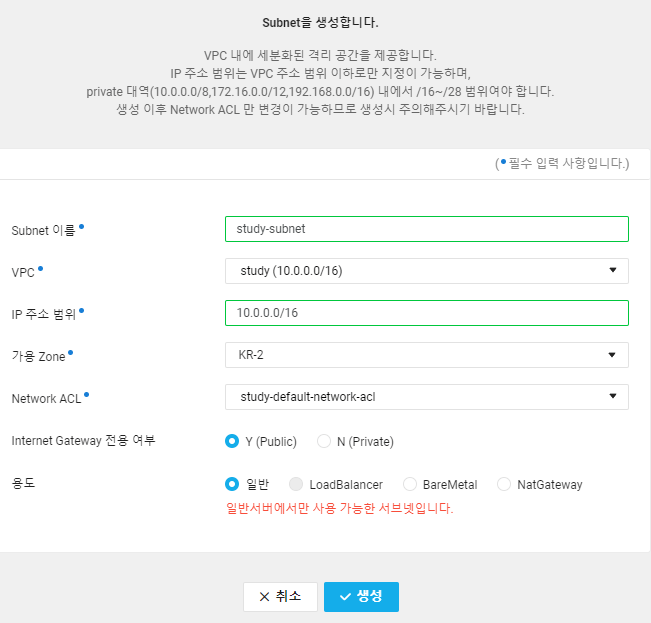Select the N (Private) radio button

click(x=324, y=441)
